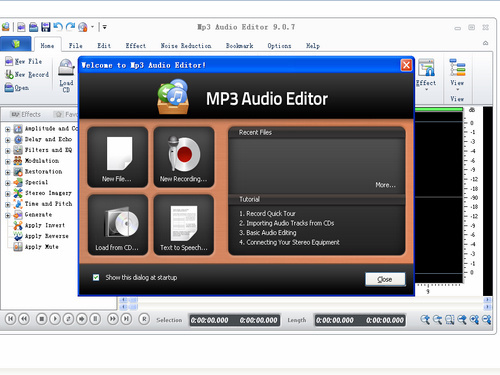Click New File in the Home ribbon
The image size is (500, 375).
(x=24, y=61)
